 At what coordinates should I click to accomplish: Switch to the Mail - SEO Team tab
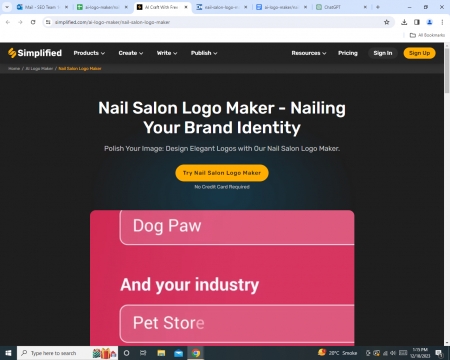pyautogui.click(x=42, y=7)
